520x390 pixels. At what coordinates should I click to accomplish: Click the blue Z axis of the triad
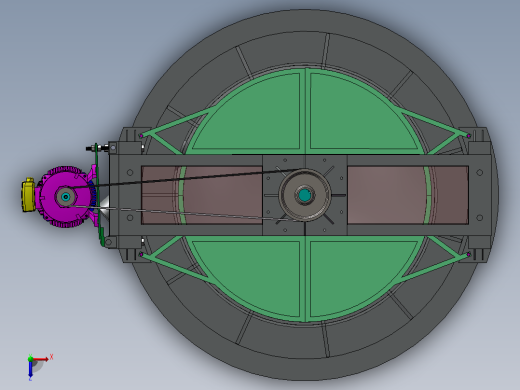point(30,369)
